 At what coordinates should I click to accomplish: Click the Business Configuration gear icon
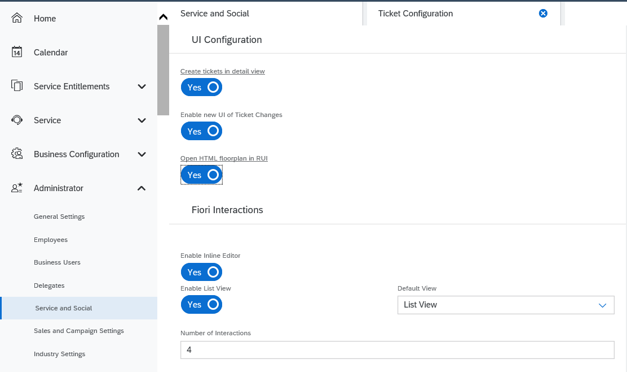pyautogui.click(x=17, y=154)
